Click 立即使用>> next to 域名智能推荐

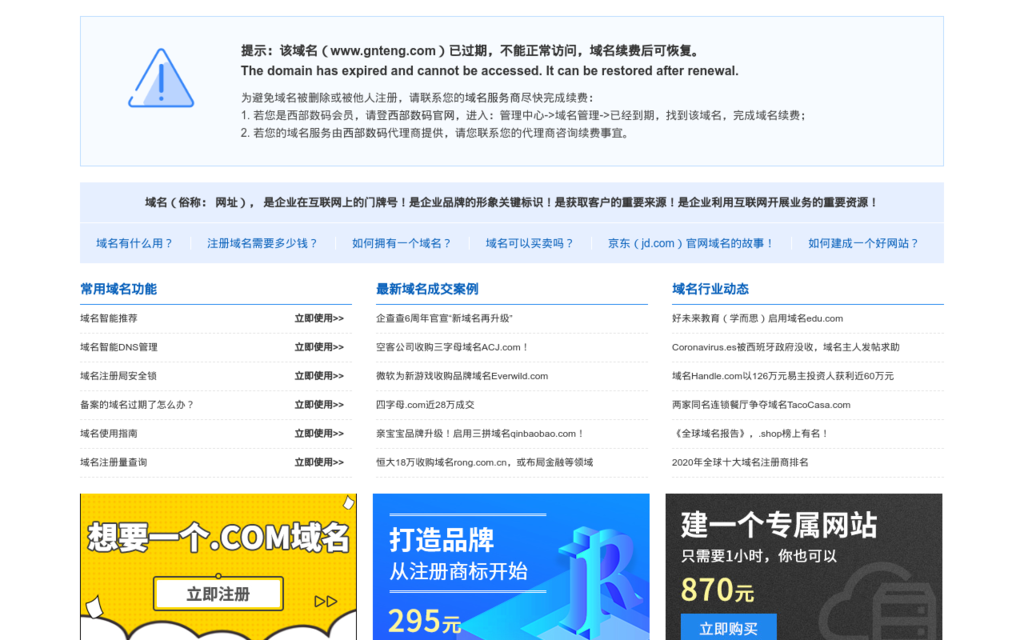point(318,319)
